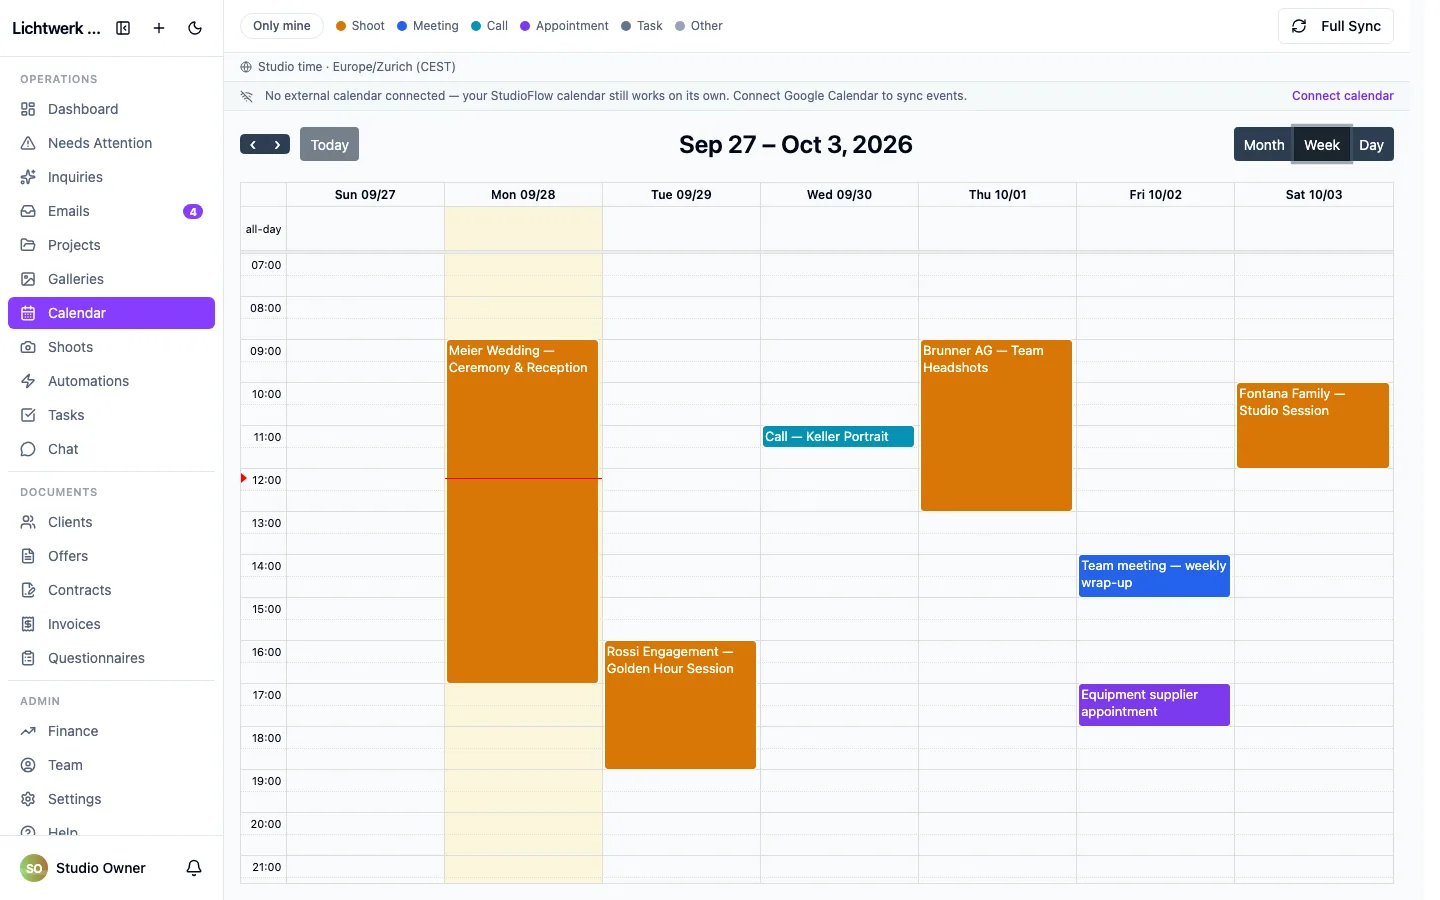Screen dimensions: 1440x900
Task: Toggle the Call event type filter
Action: [x=490, y=26]
